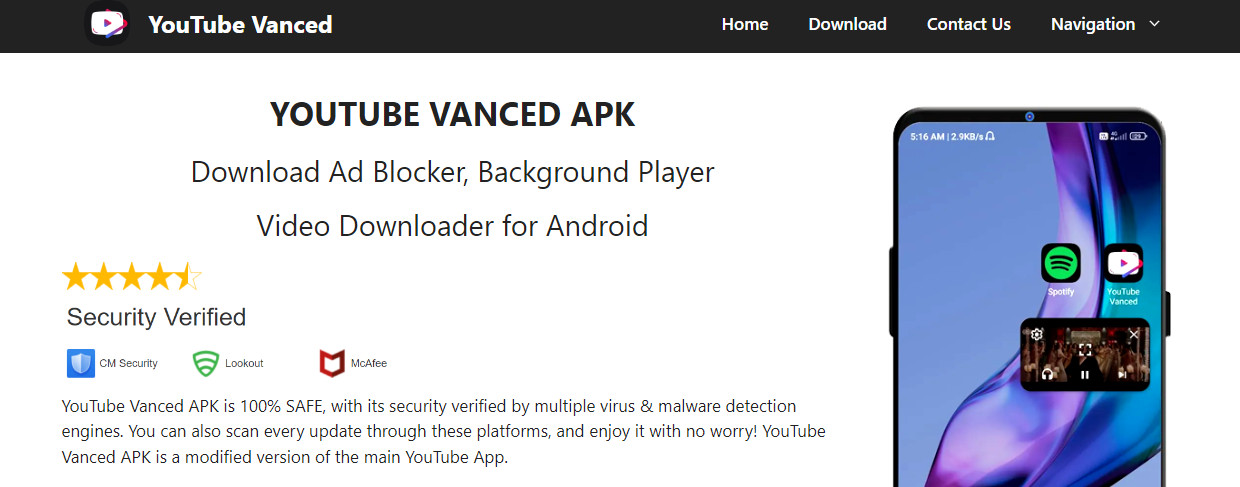Open the Navigation menu item
1240x487 pixels.
[x=1092, y=24]
